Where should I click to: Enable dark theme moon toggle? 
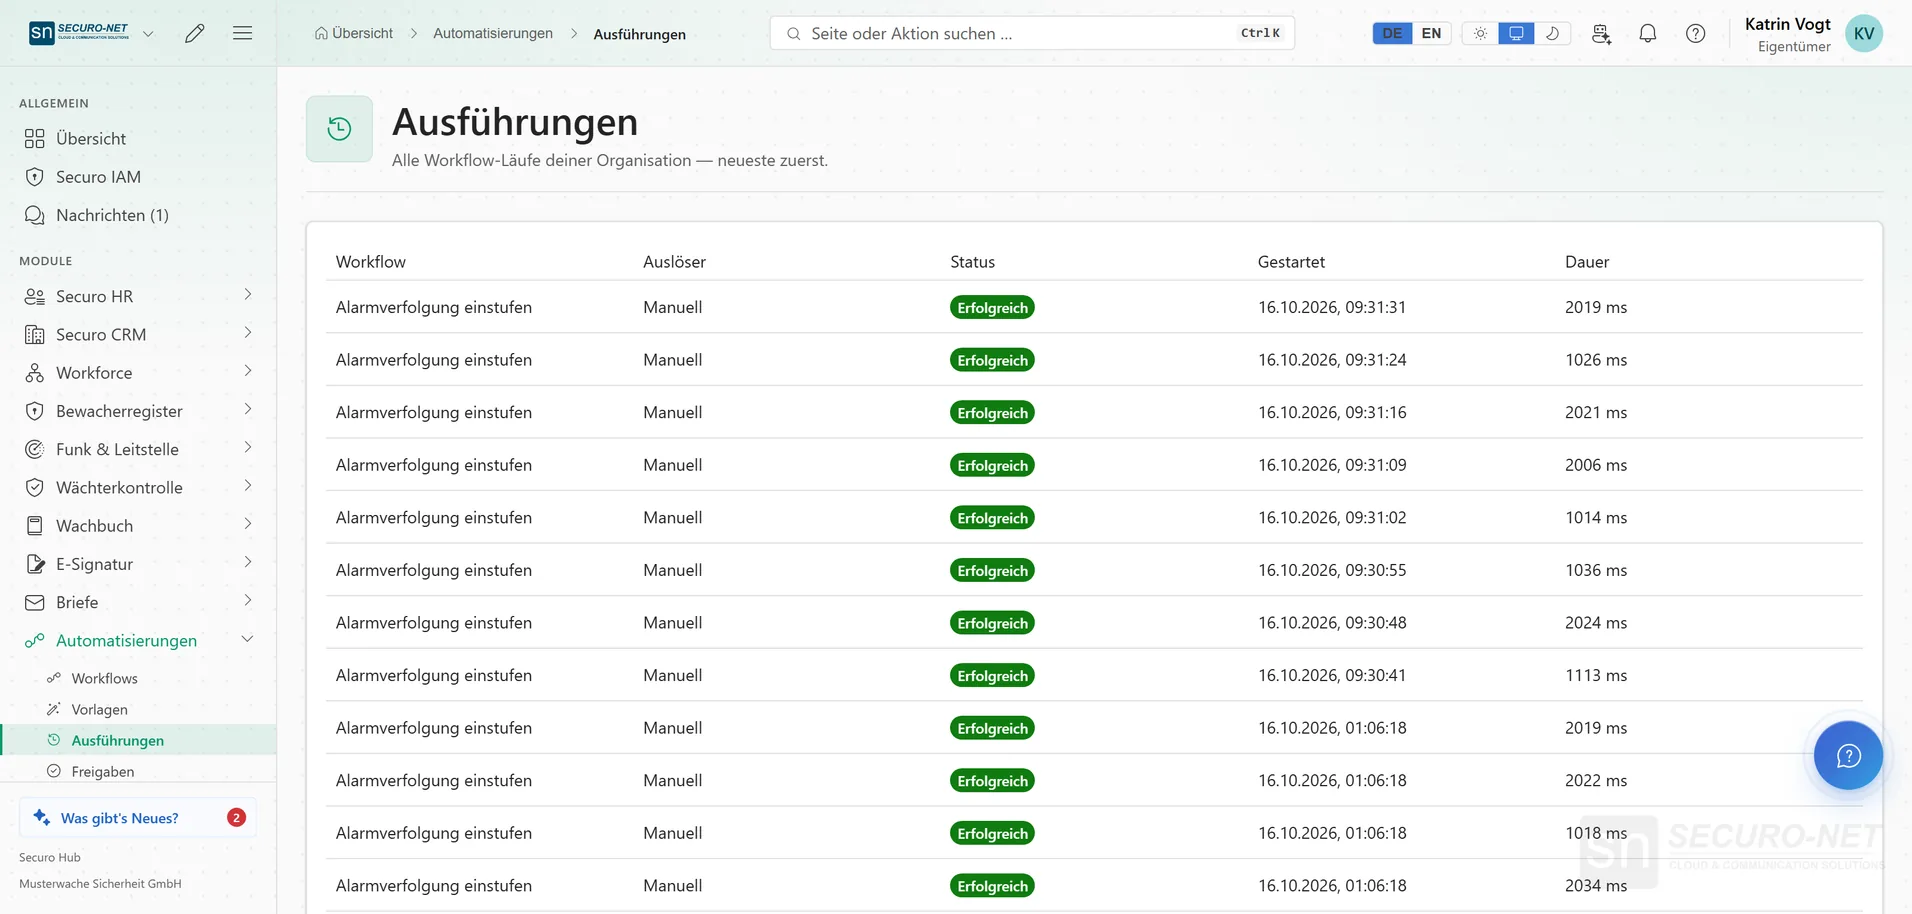[1552, 33]
